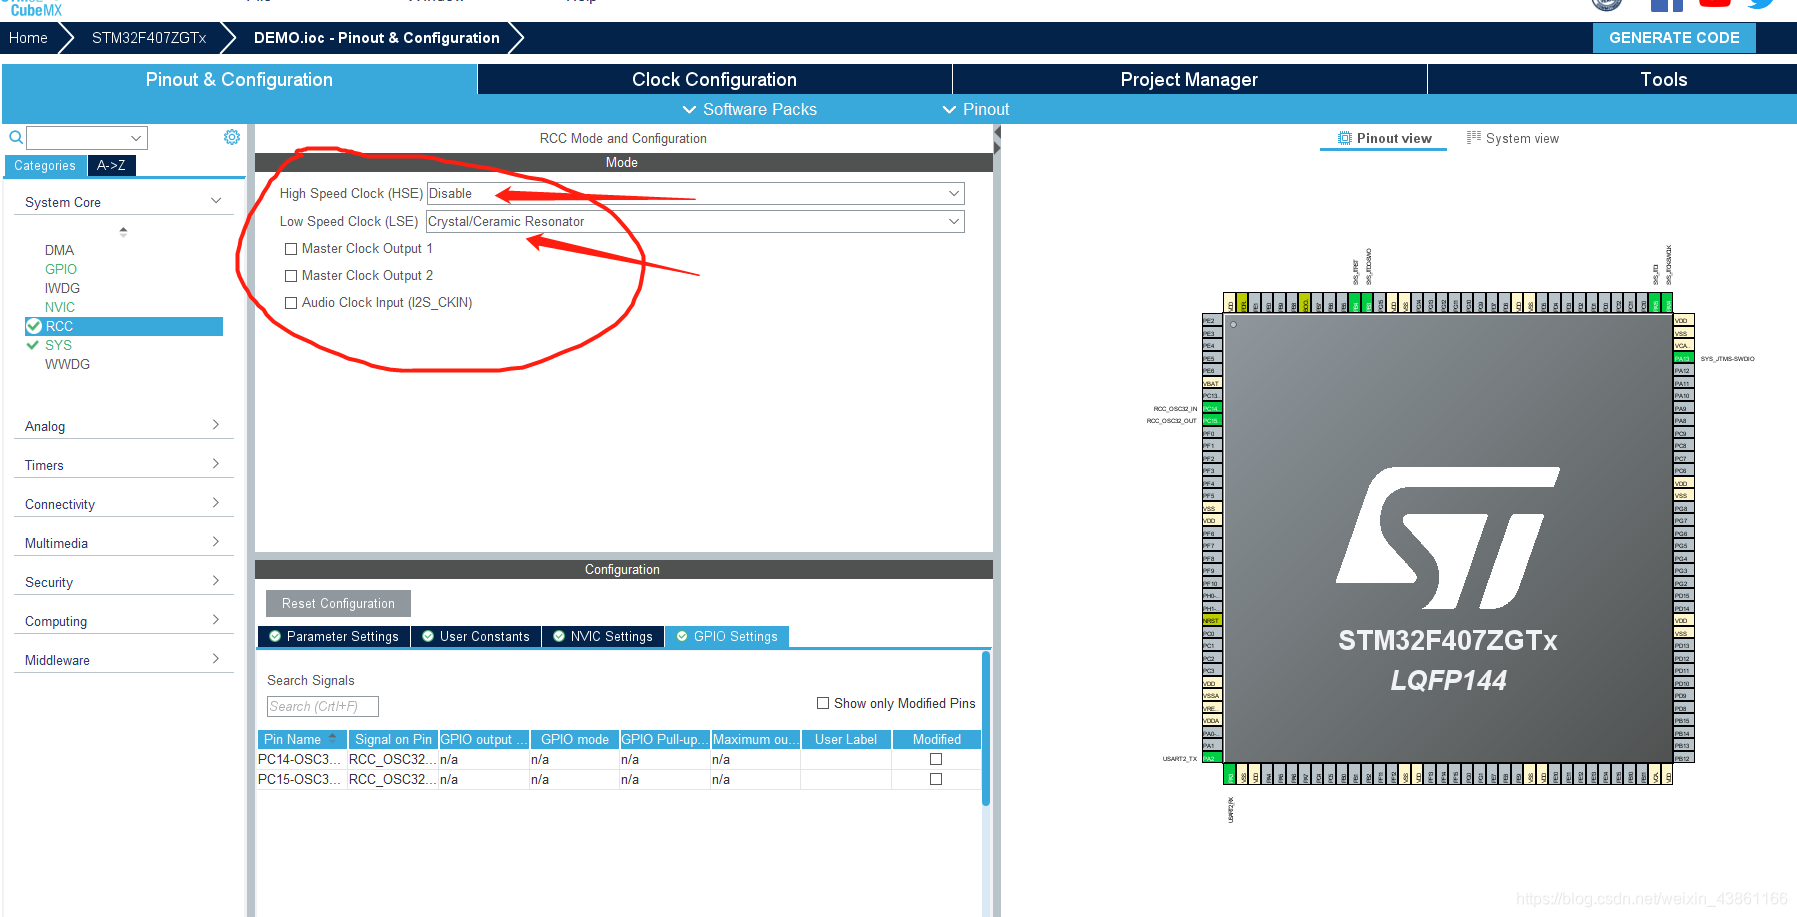The image size is (1797, 917).
Task: Go to Home in the breadcrumb
Action: point(28,38)
